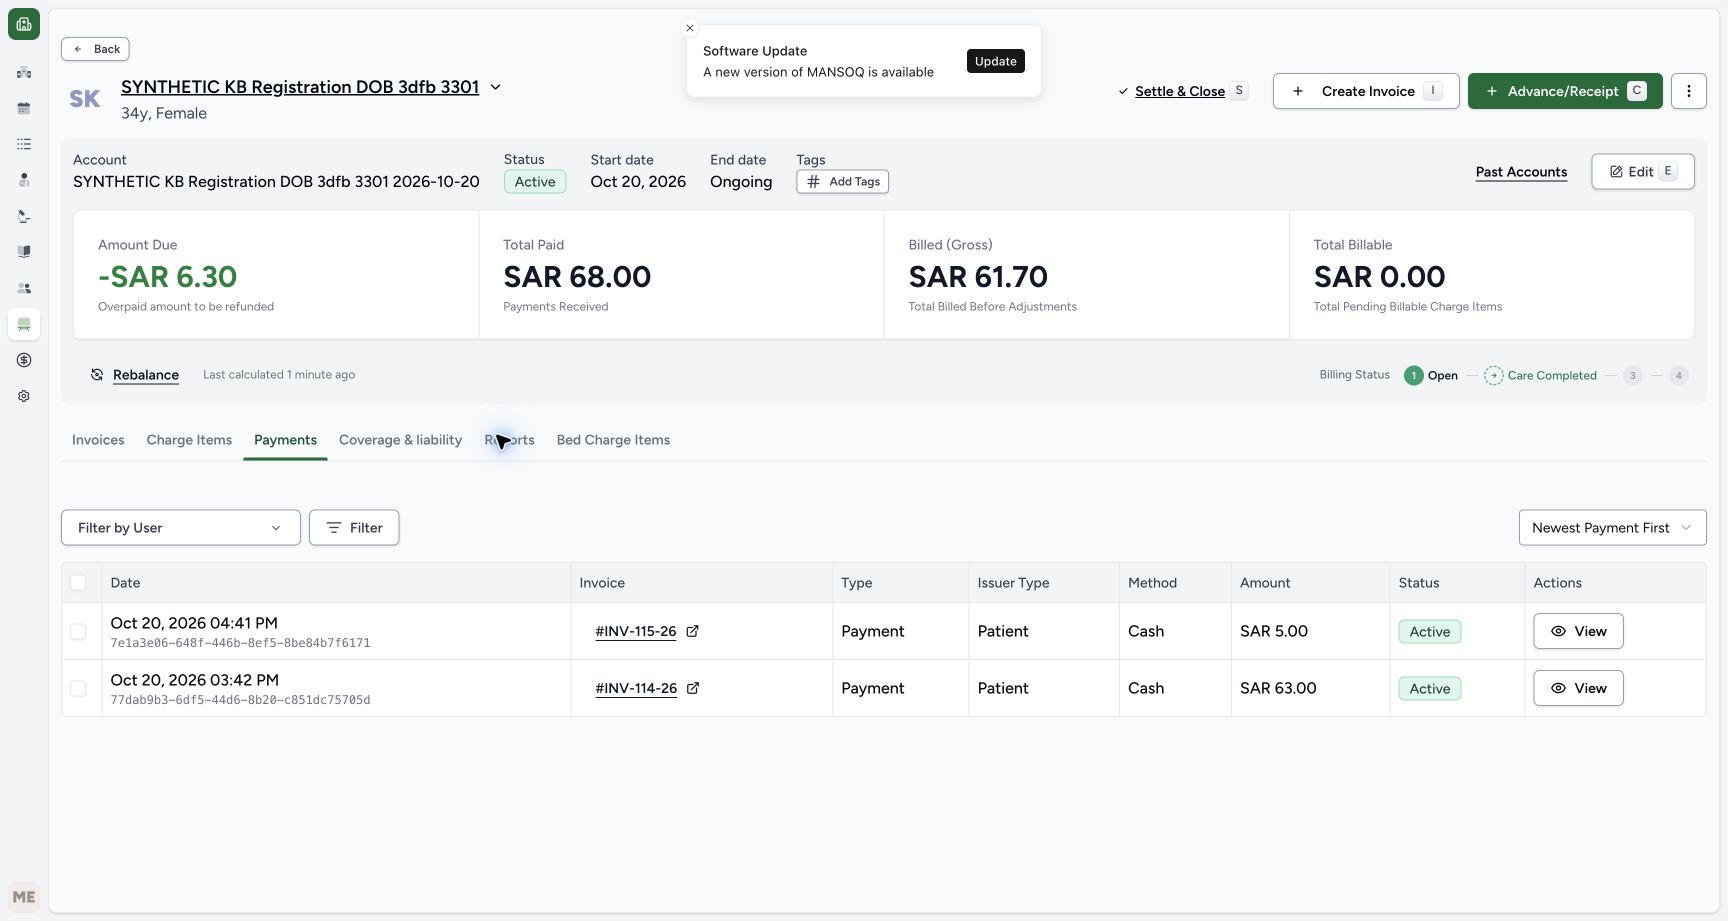The image size is (1728, 921).
Task: Toggle the select-all payments checkbox
Action: pyautogui.click(x=78, y=583)
